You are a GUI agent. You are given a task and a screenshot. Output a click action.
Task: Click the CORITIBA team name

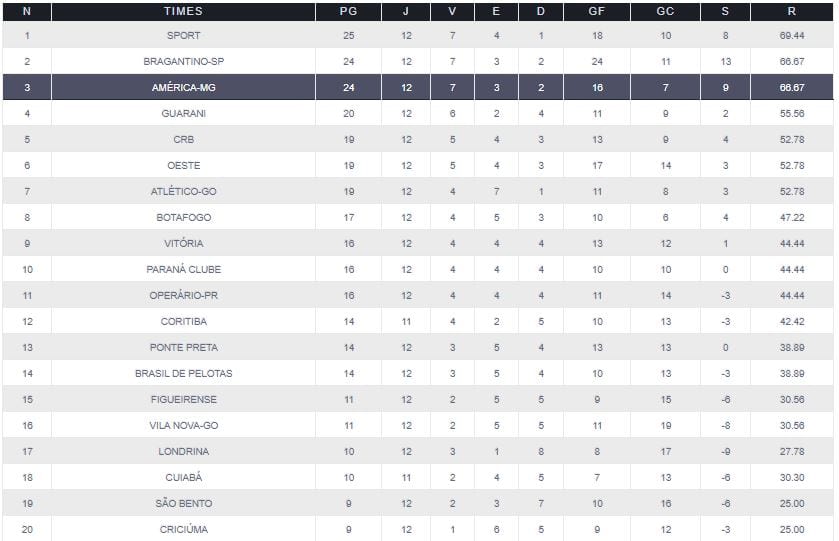(x=184, y=322)
